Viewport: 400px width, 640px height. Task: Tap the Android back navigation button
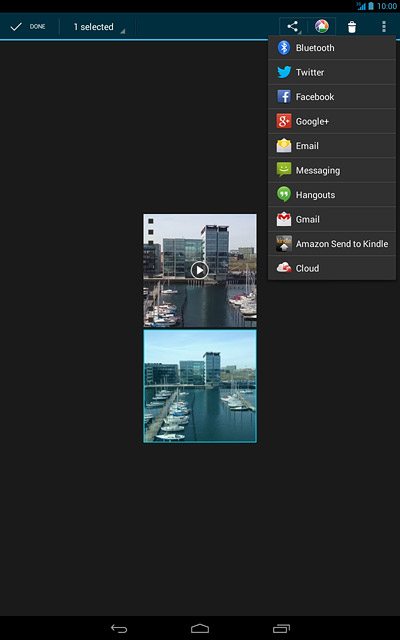coord(119,629)
